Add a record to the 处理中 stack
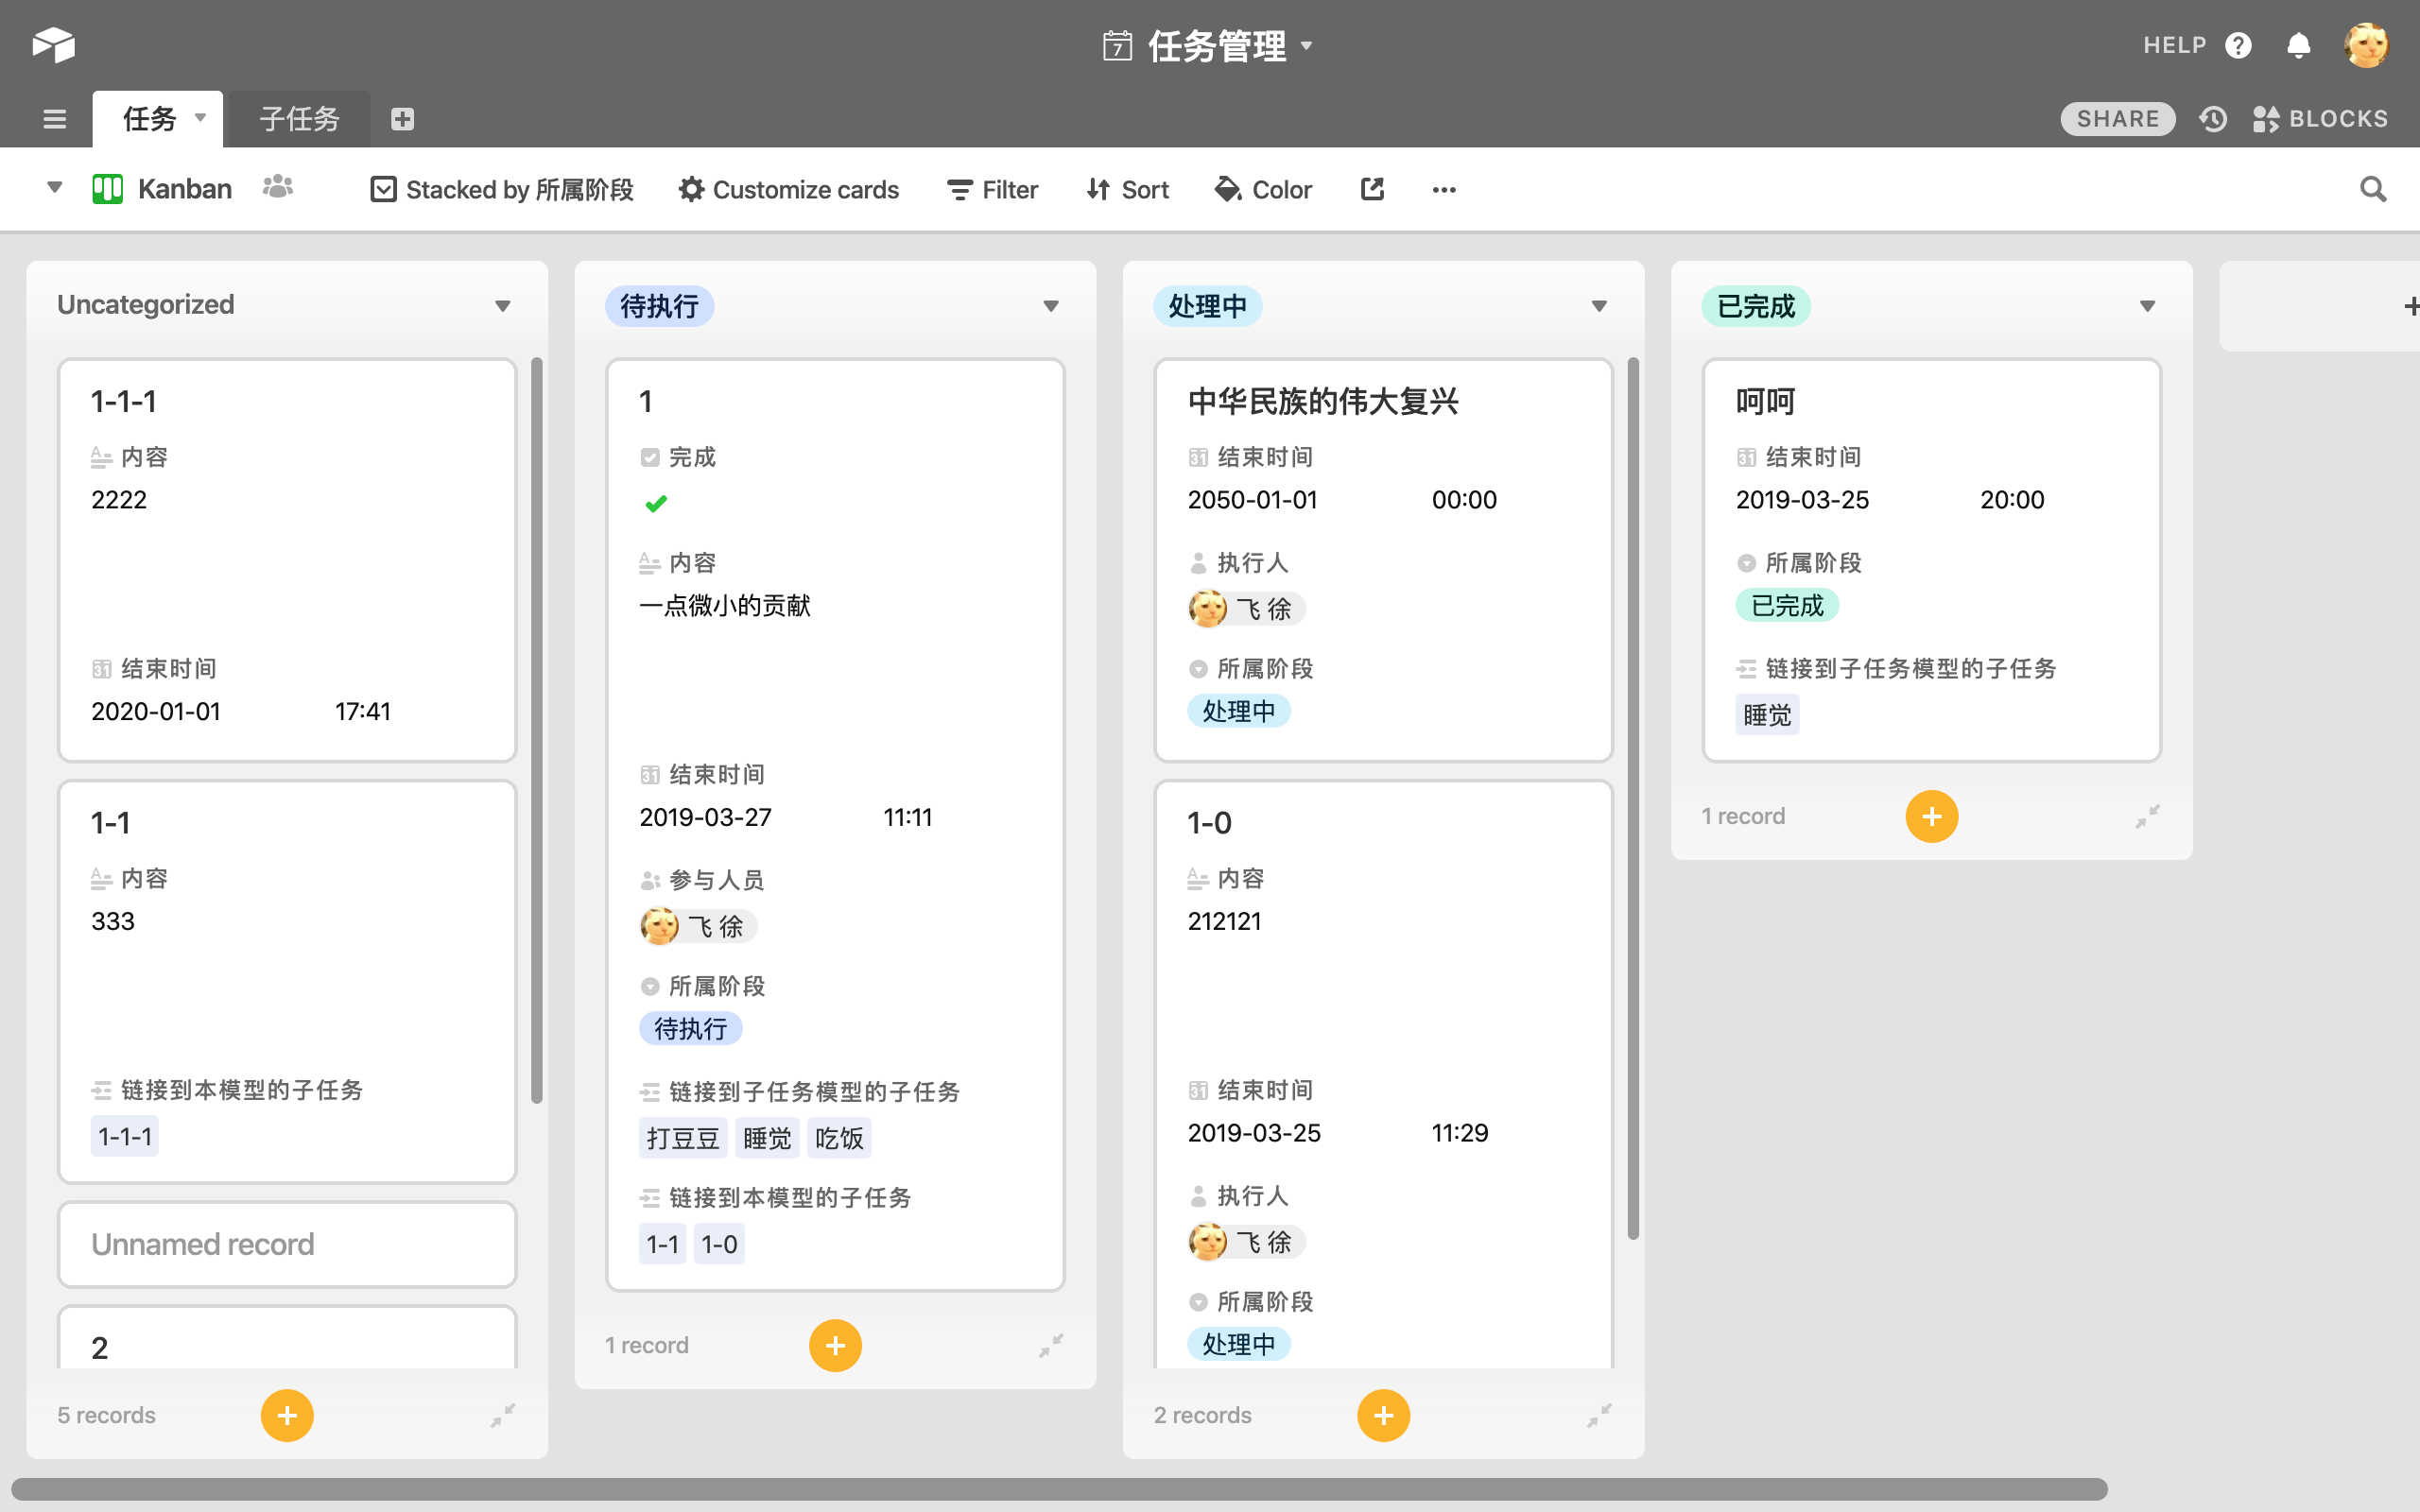This screenshot has width=2420, height=1512. [1383, 1415]
